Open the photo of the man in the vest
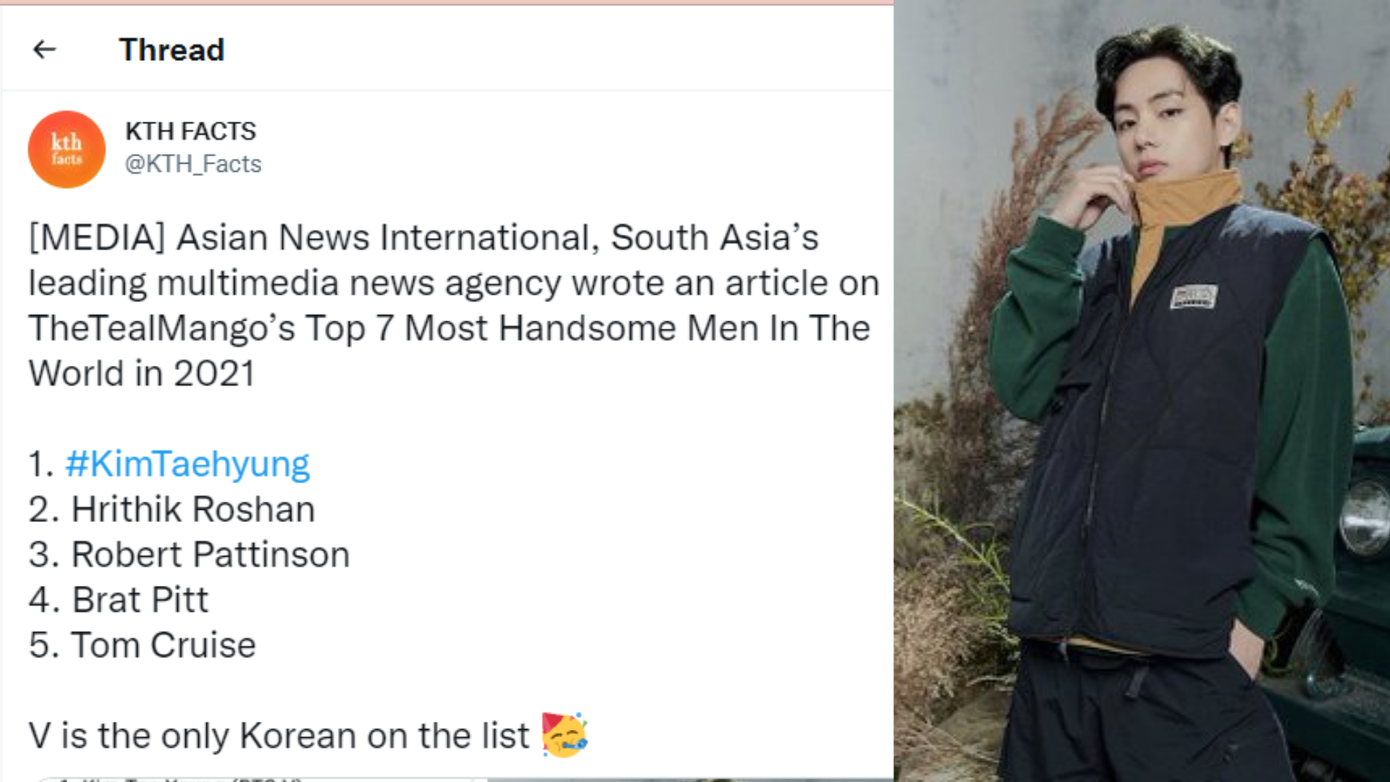This screenshot has height=782, width=1390. tap(1141, 390)
